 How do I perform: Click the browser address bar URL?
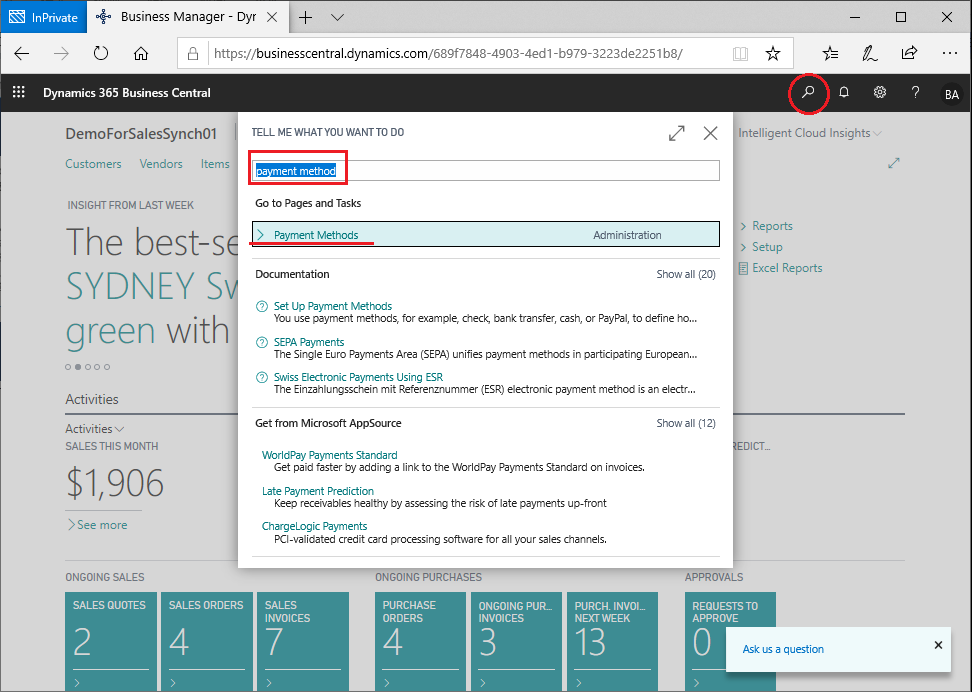[x=448, y=54]
